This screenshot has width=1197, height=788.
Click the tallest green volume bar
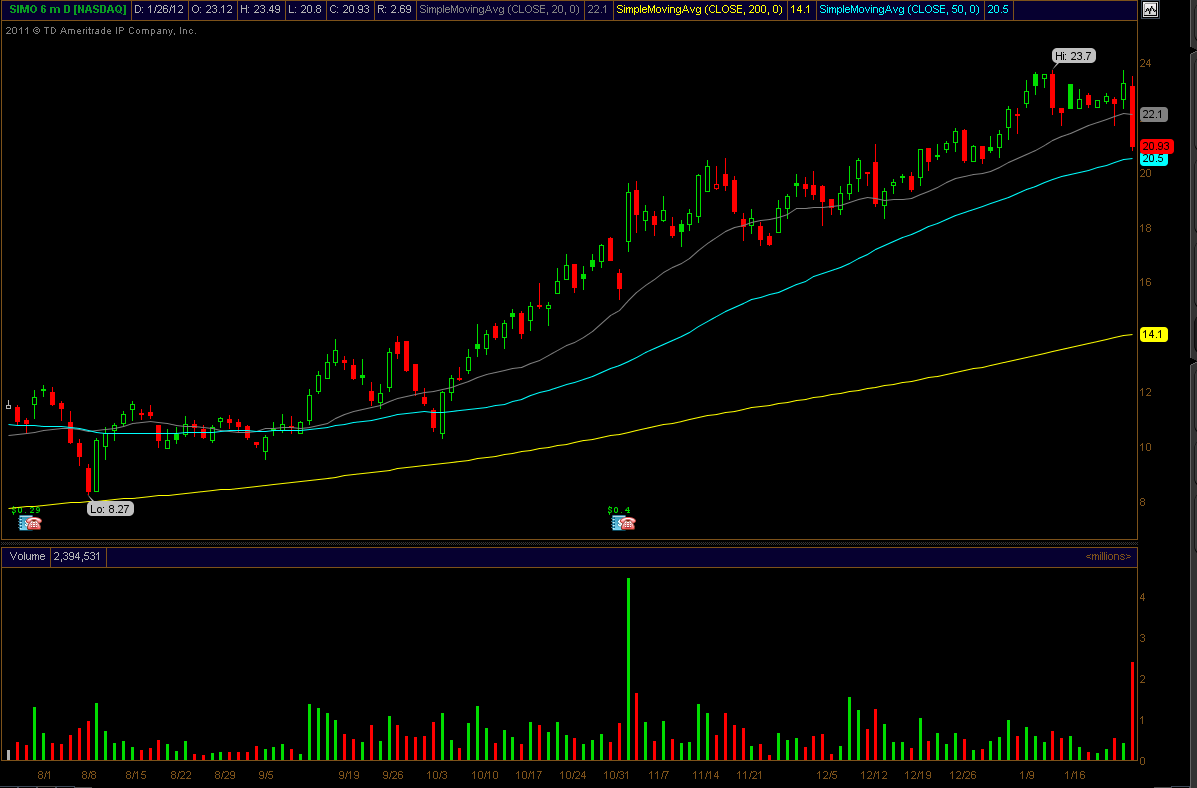pos(628,669)
